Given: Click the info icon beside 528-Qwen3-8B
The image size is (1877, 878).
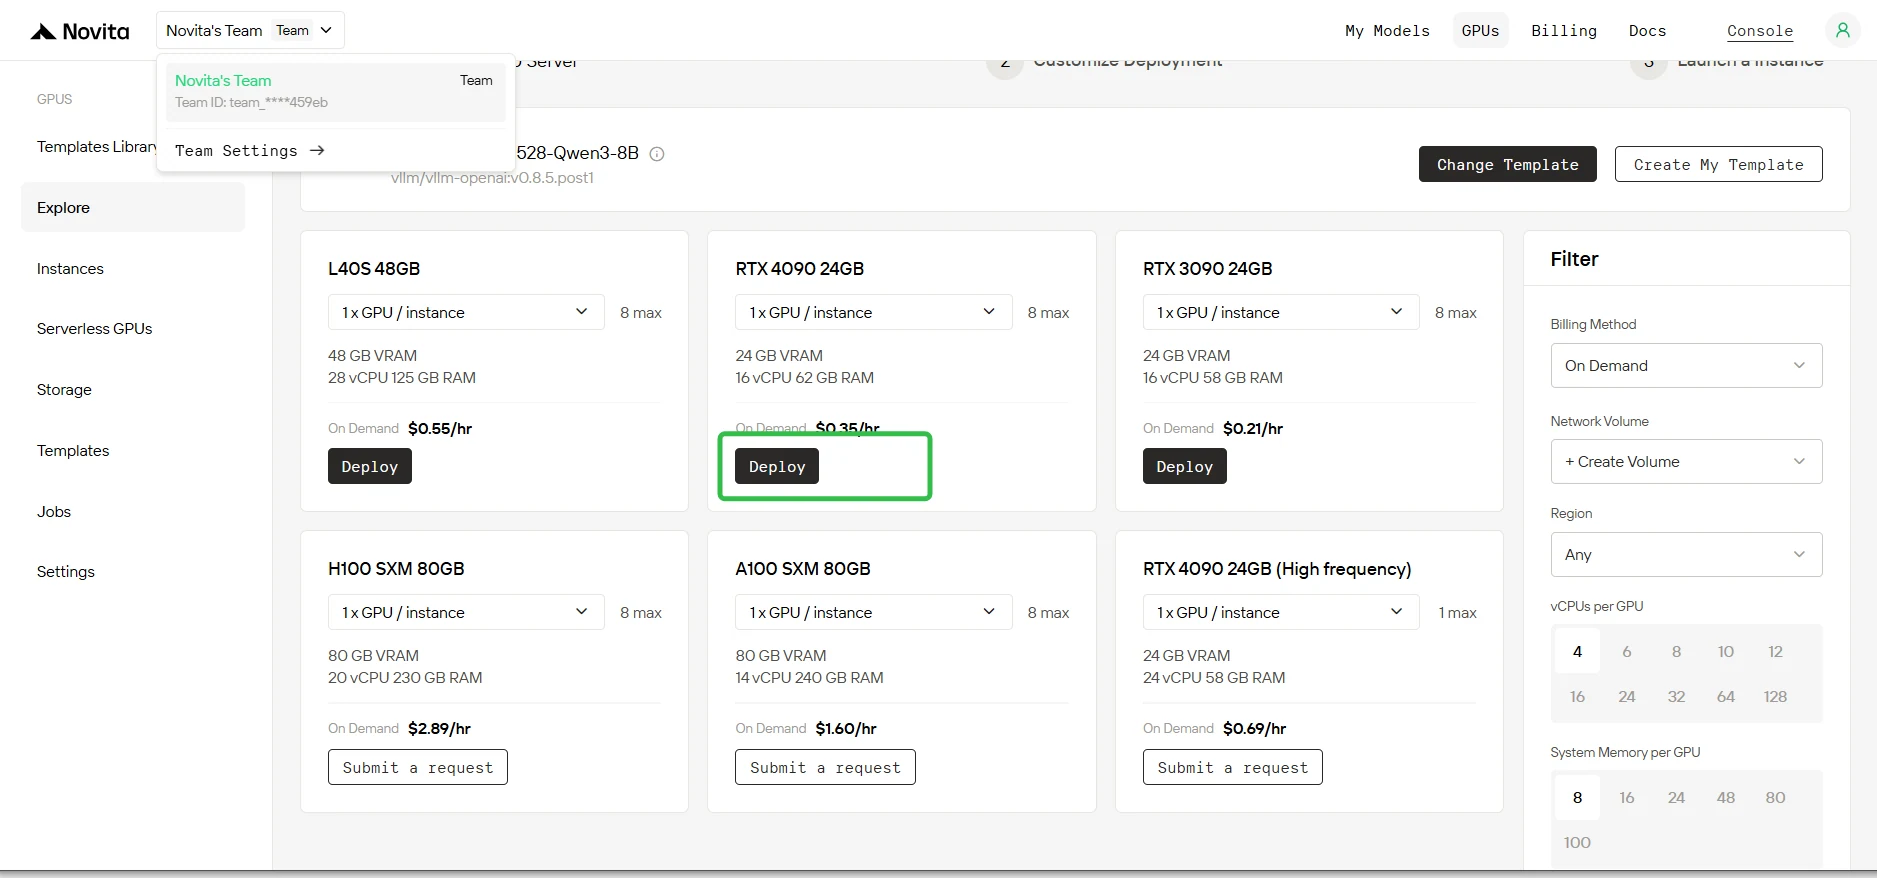Looking at the screenshot, I should pos(657,154).
